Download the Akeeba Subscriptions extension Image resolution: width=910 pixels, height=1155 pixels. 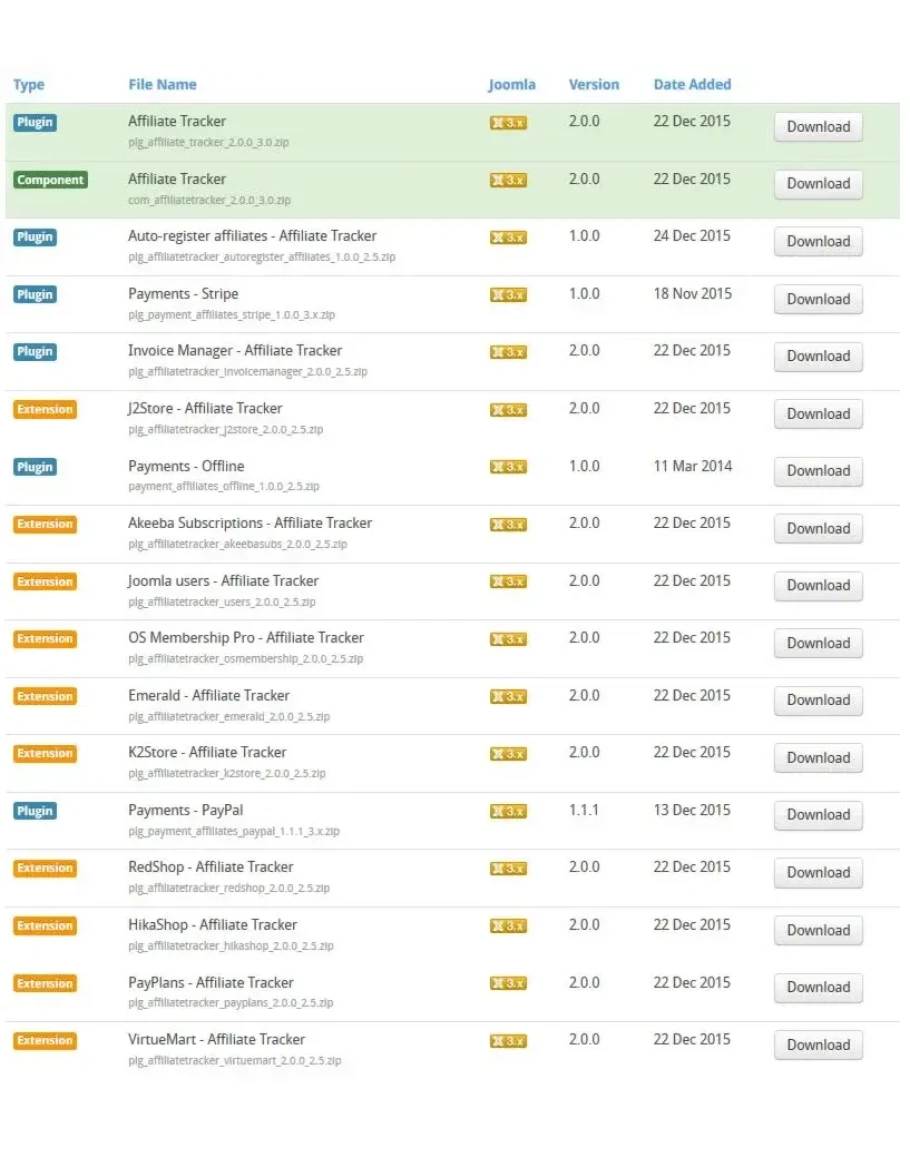coord(817,529)
